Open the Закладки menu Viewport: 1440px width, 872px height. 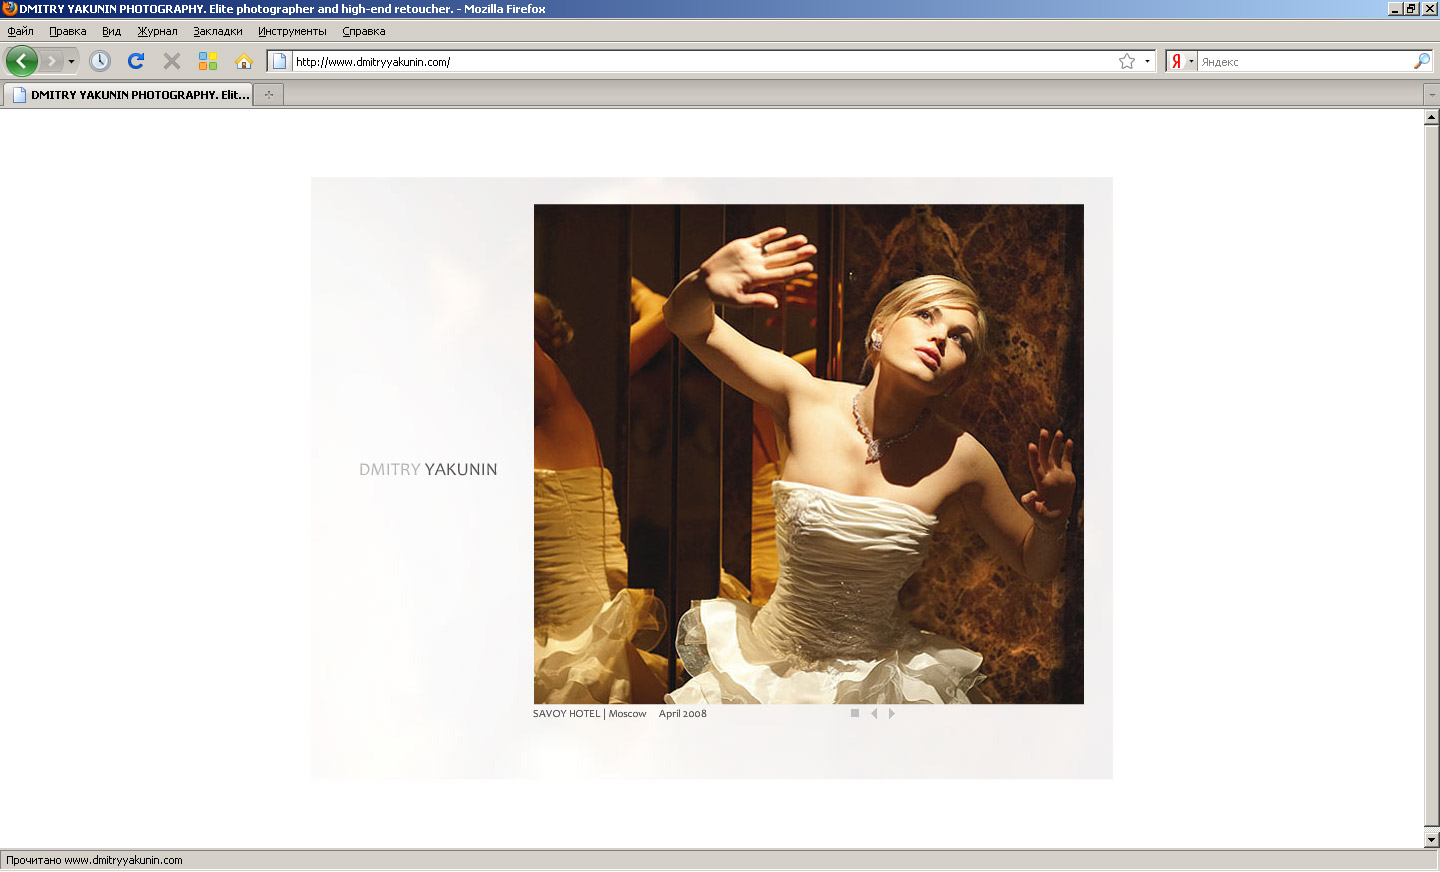coord(218,31)
